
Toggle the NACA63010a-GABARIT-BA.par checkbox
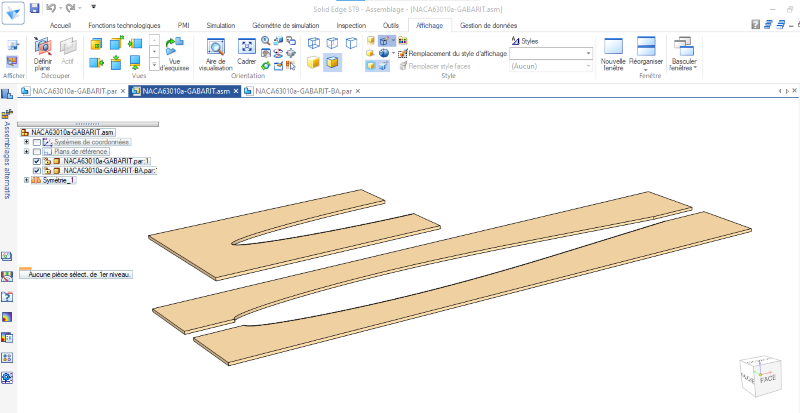coord(37,171)
